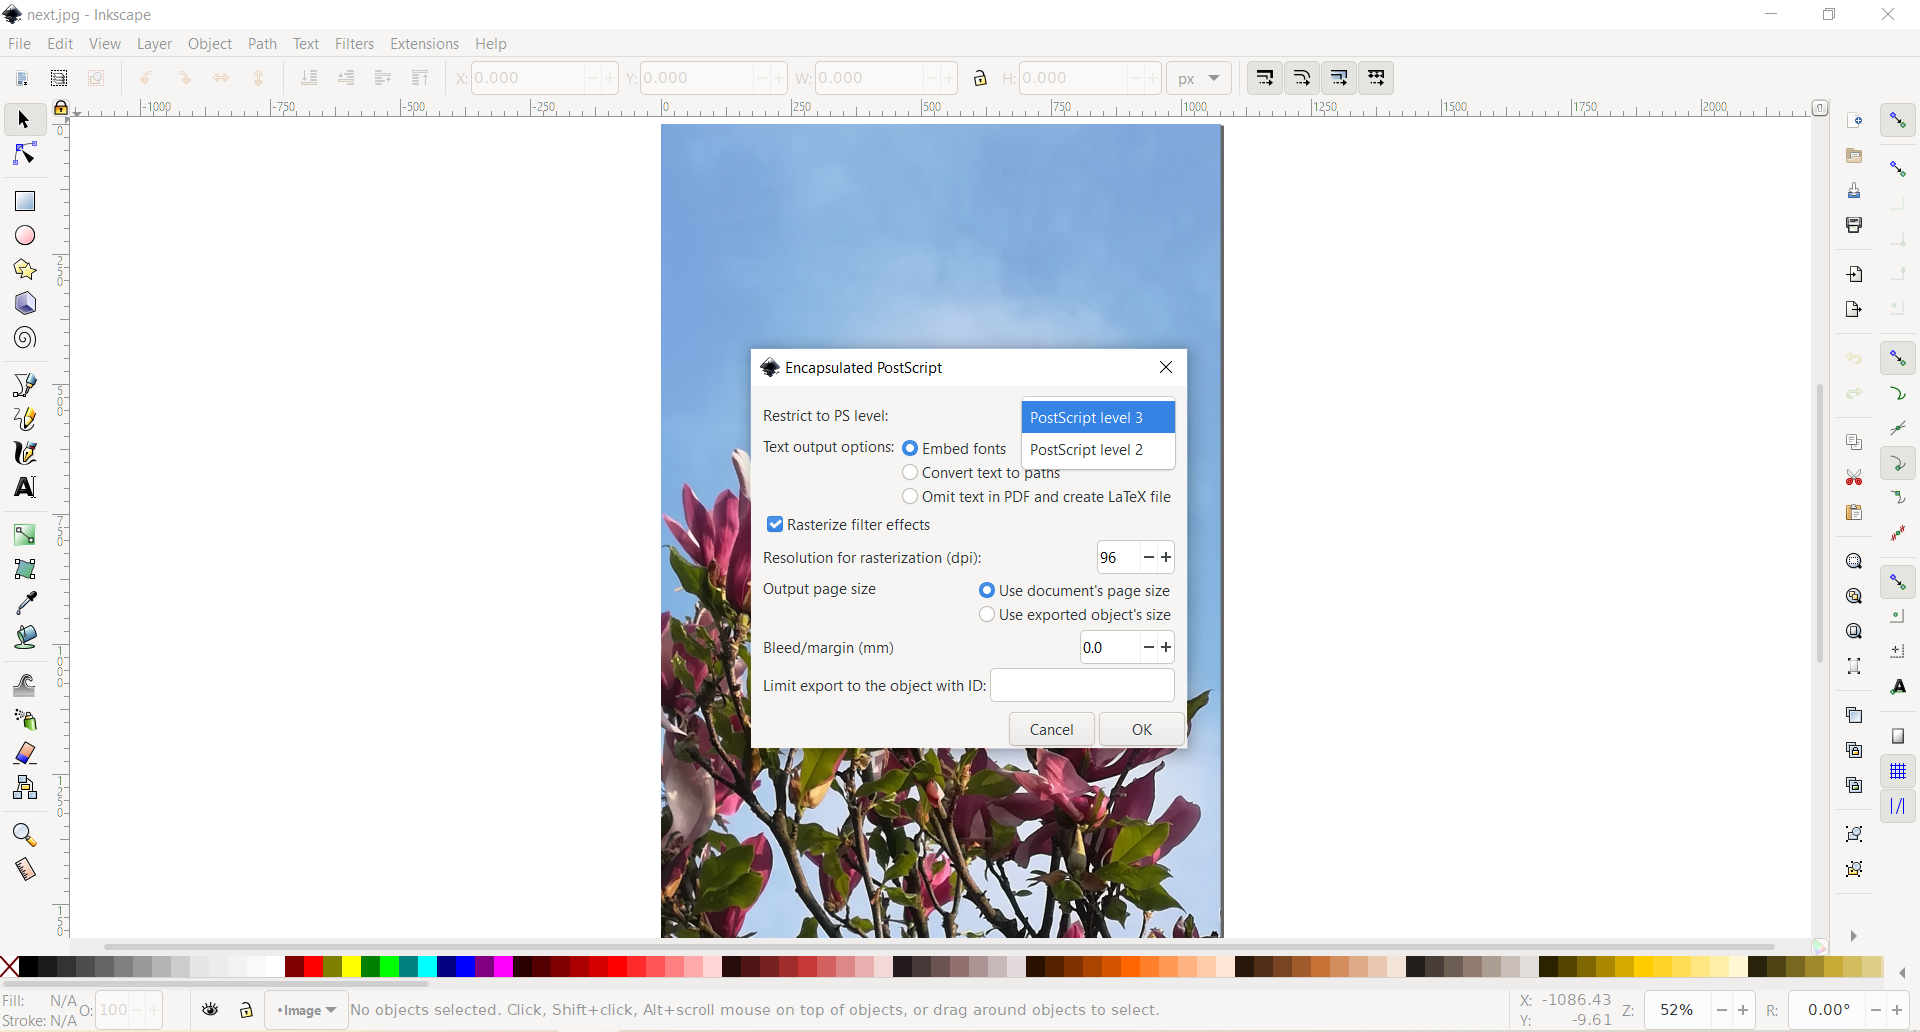The height and width of the screenshot is (1032, 1920).
Task: Select the Star and polygon tool
Action: coord(25,270)
